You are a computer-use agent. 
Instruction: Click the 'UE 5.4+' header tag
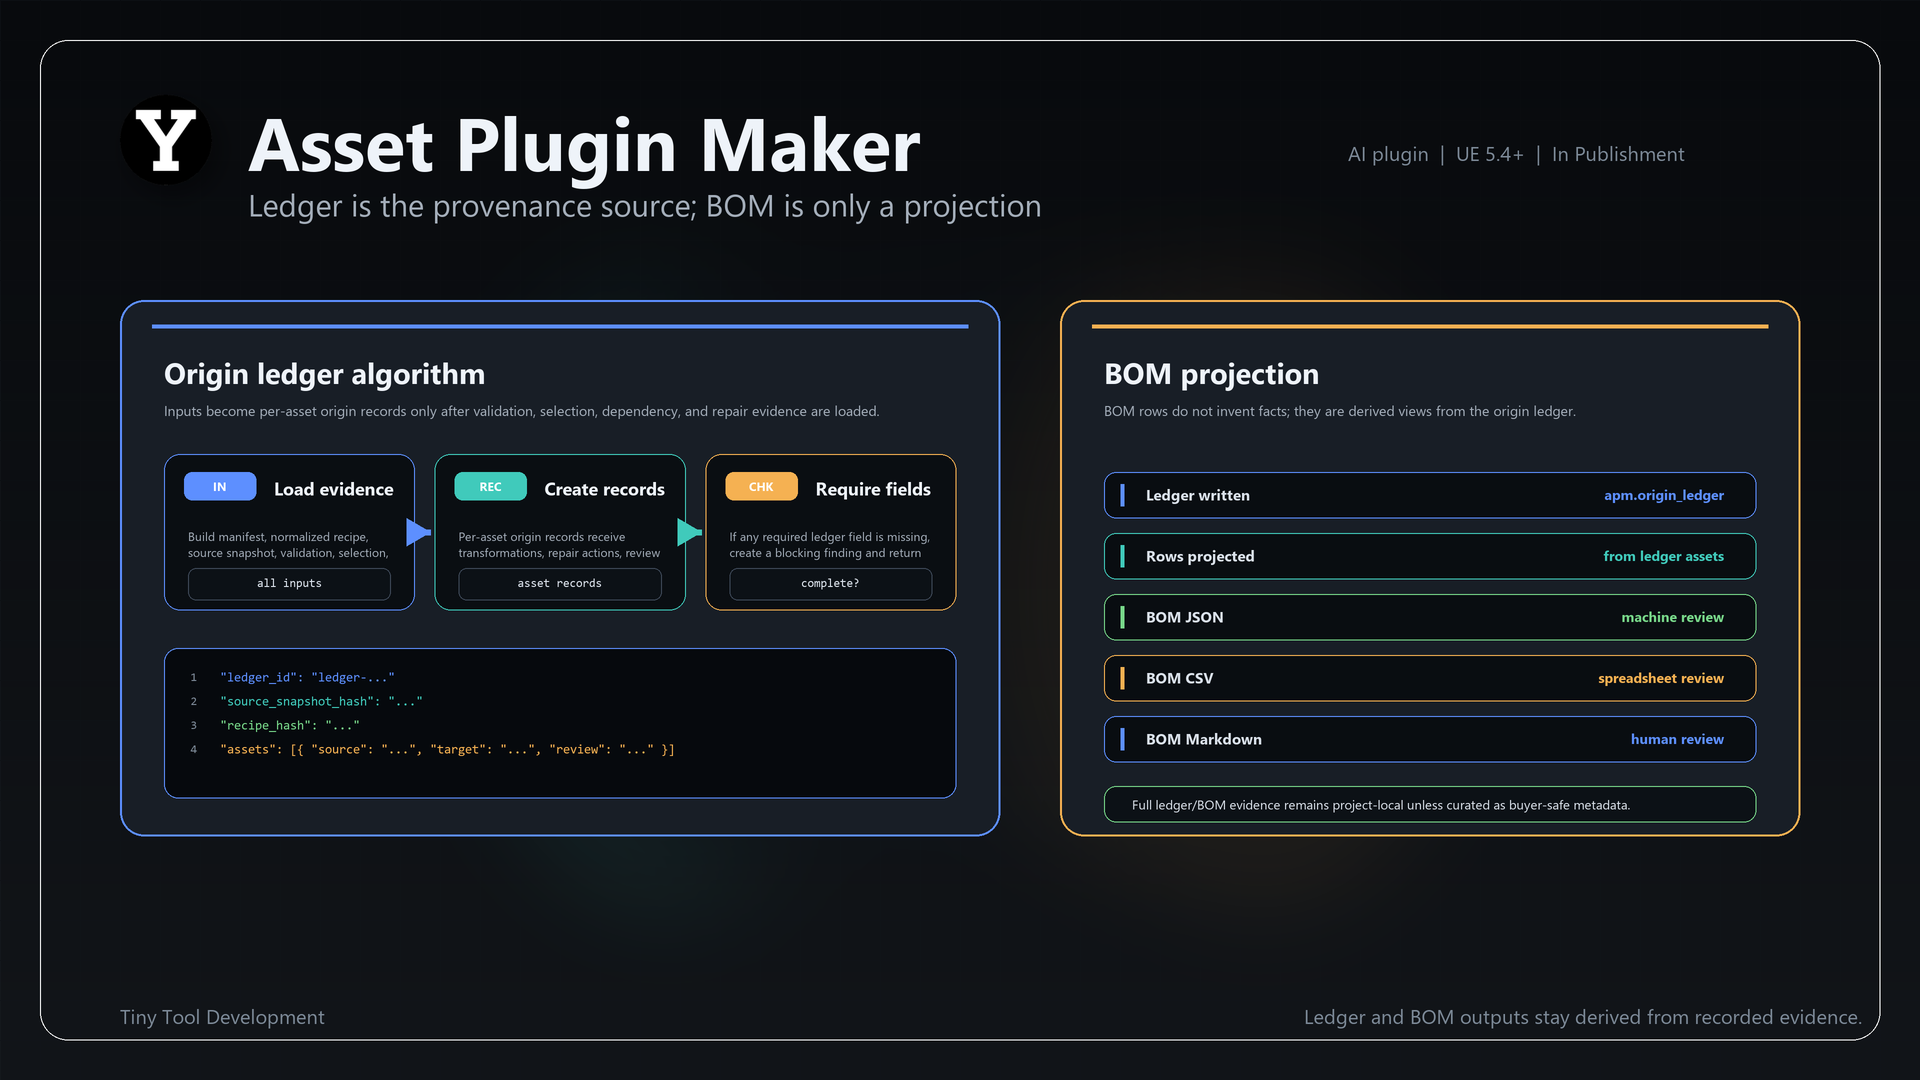point(1490,154)
